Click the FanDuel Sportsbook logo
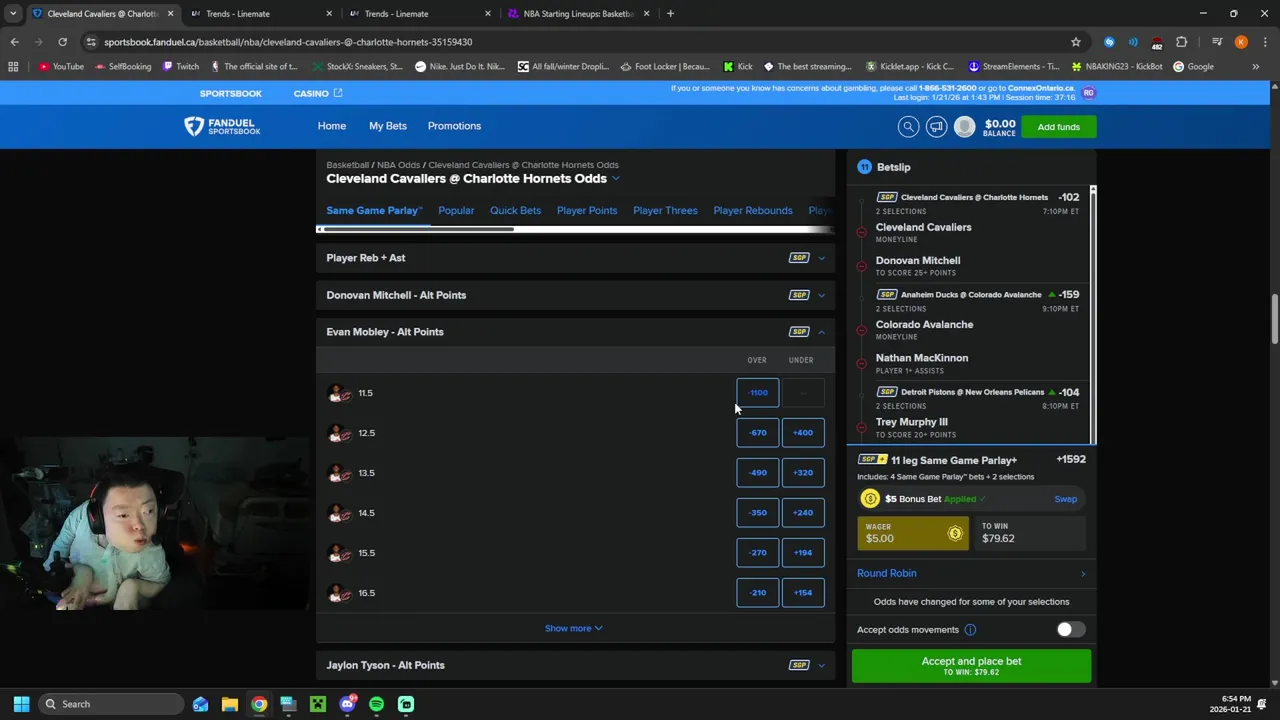 click(x=222, y=126)
